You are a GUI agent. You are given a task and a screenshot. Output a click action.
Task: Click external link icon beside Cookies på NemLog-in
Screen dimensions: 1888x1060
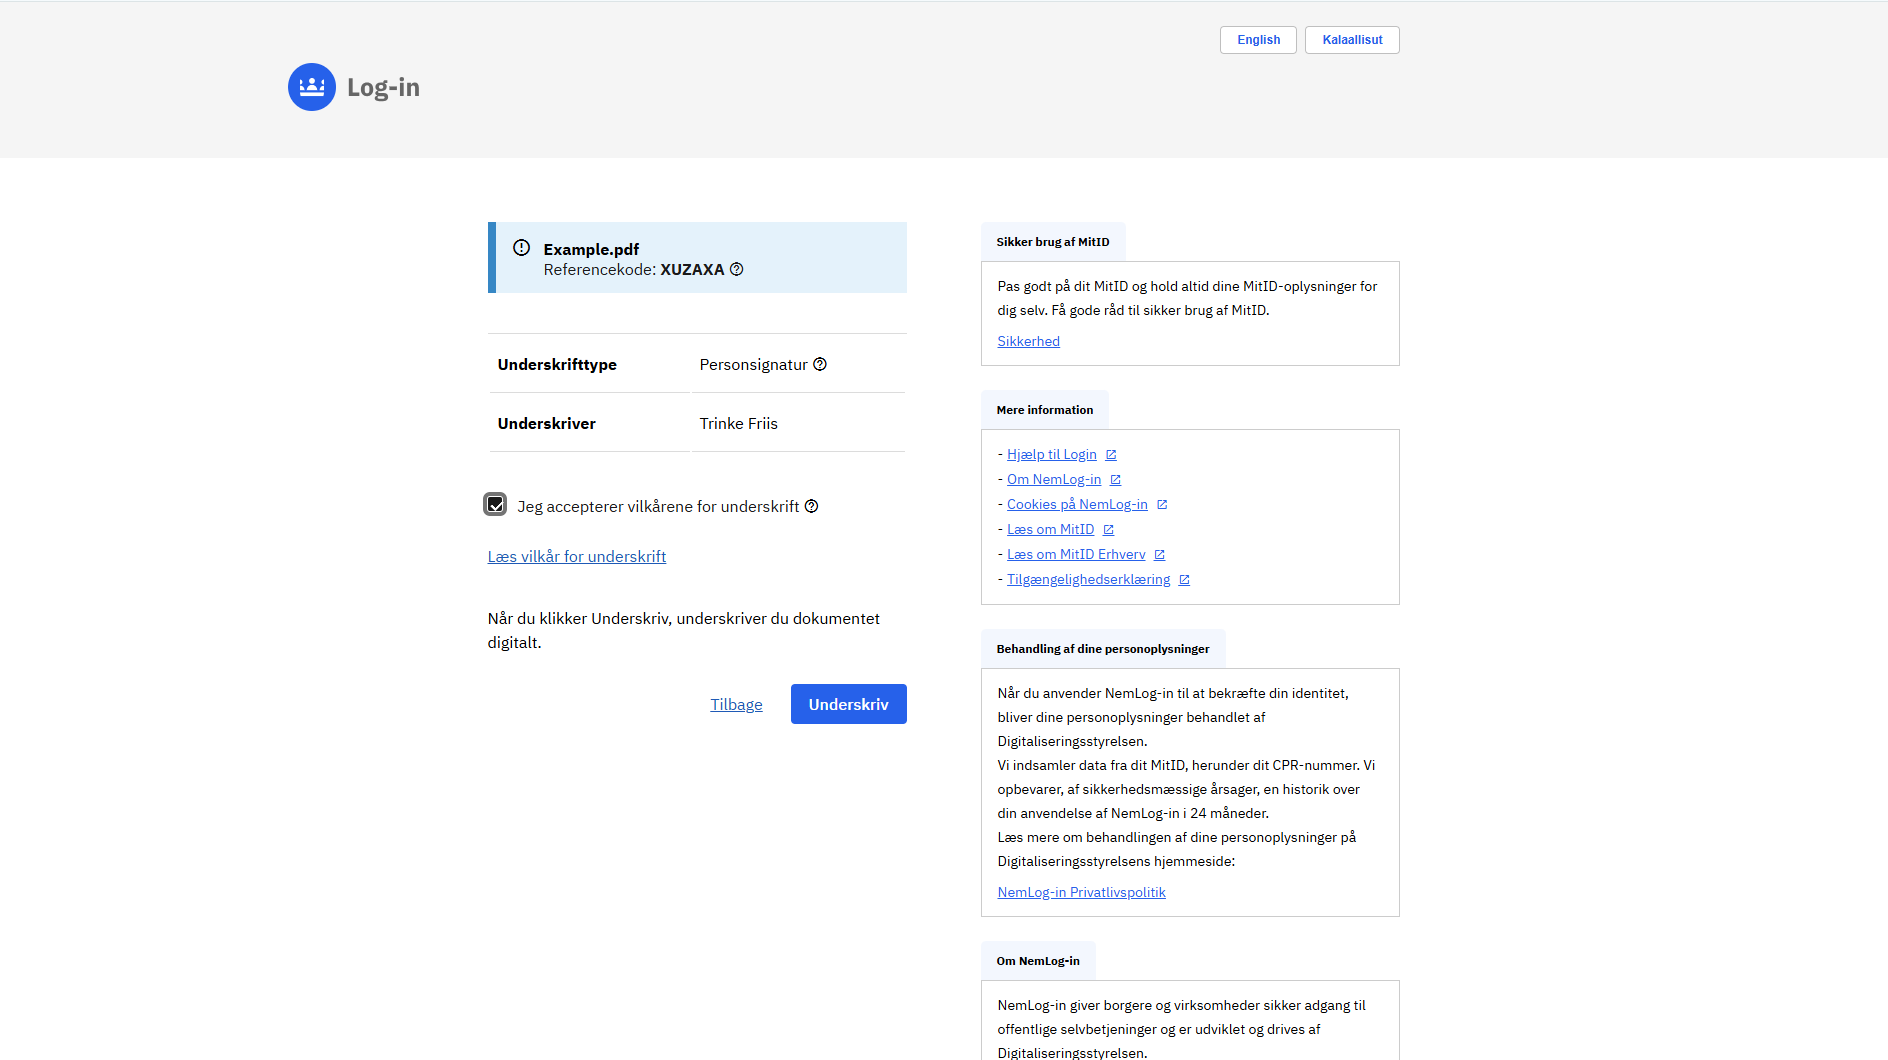click(x=1162, y=505)
